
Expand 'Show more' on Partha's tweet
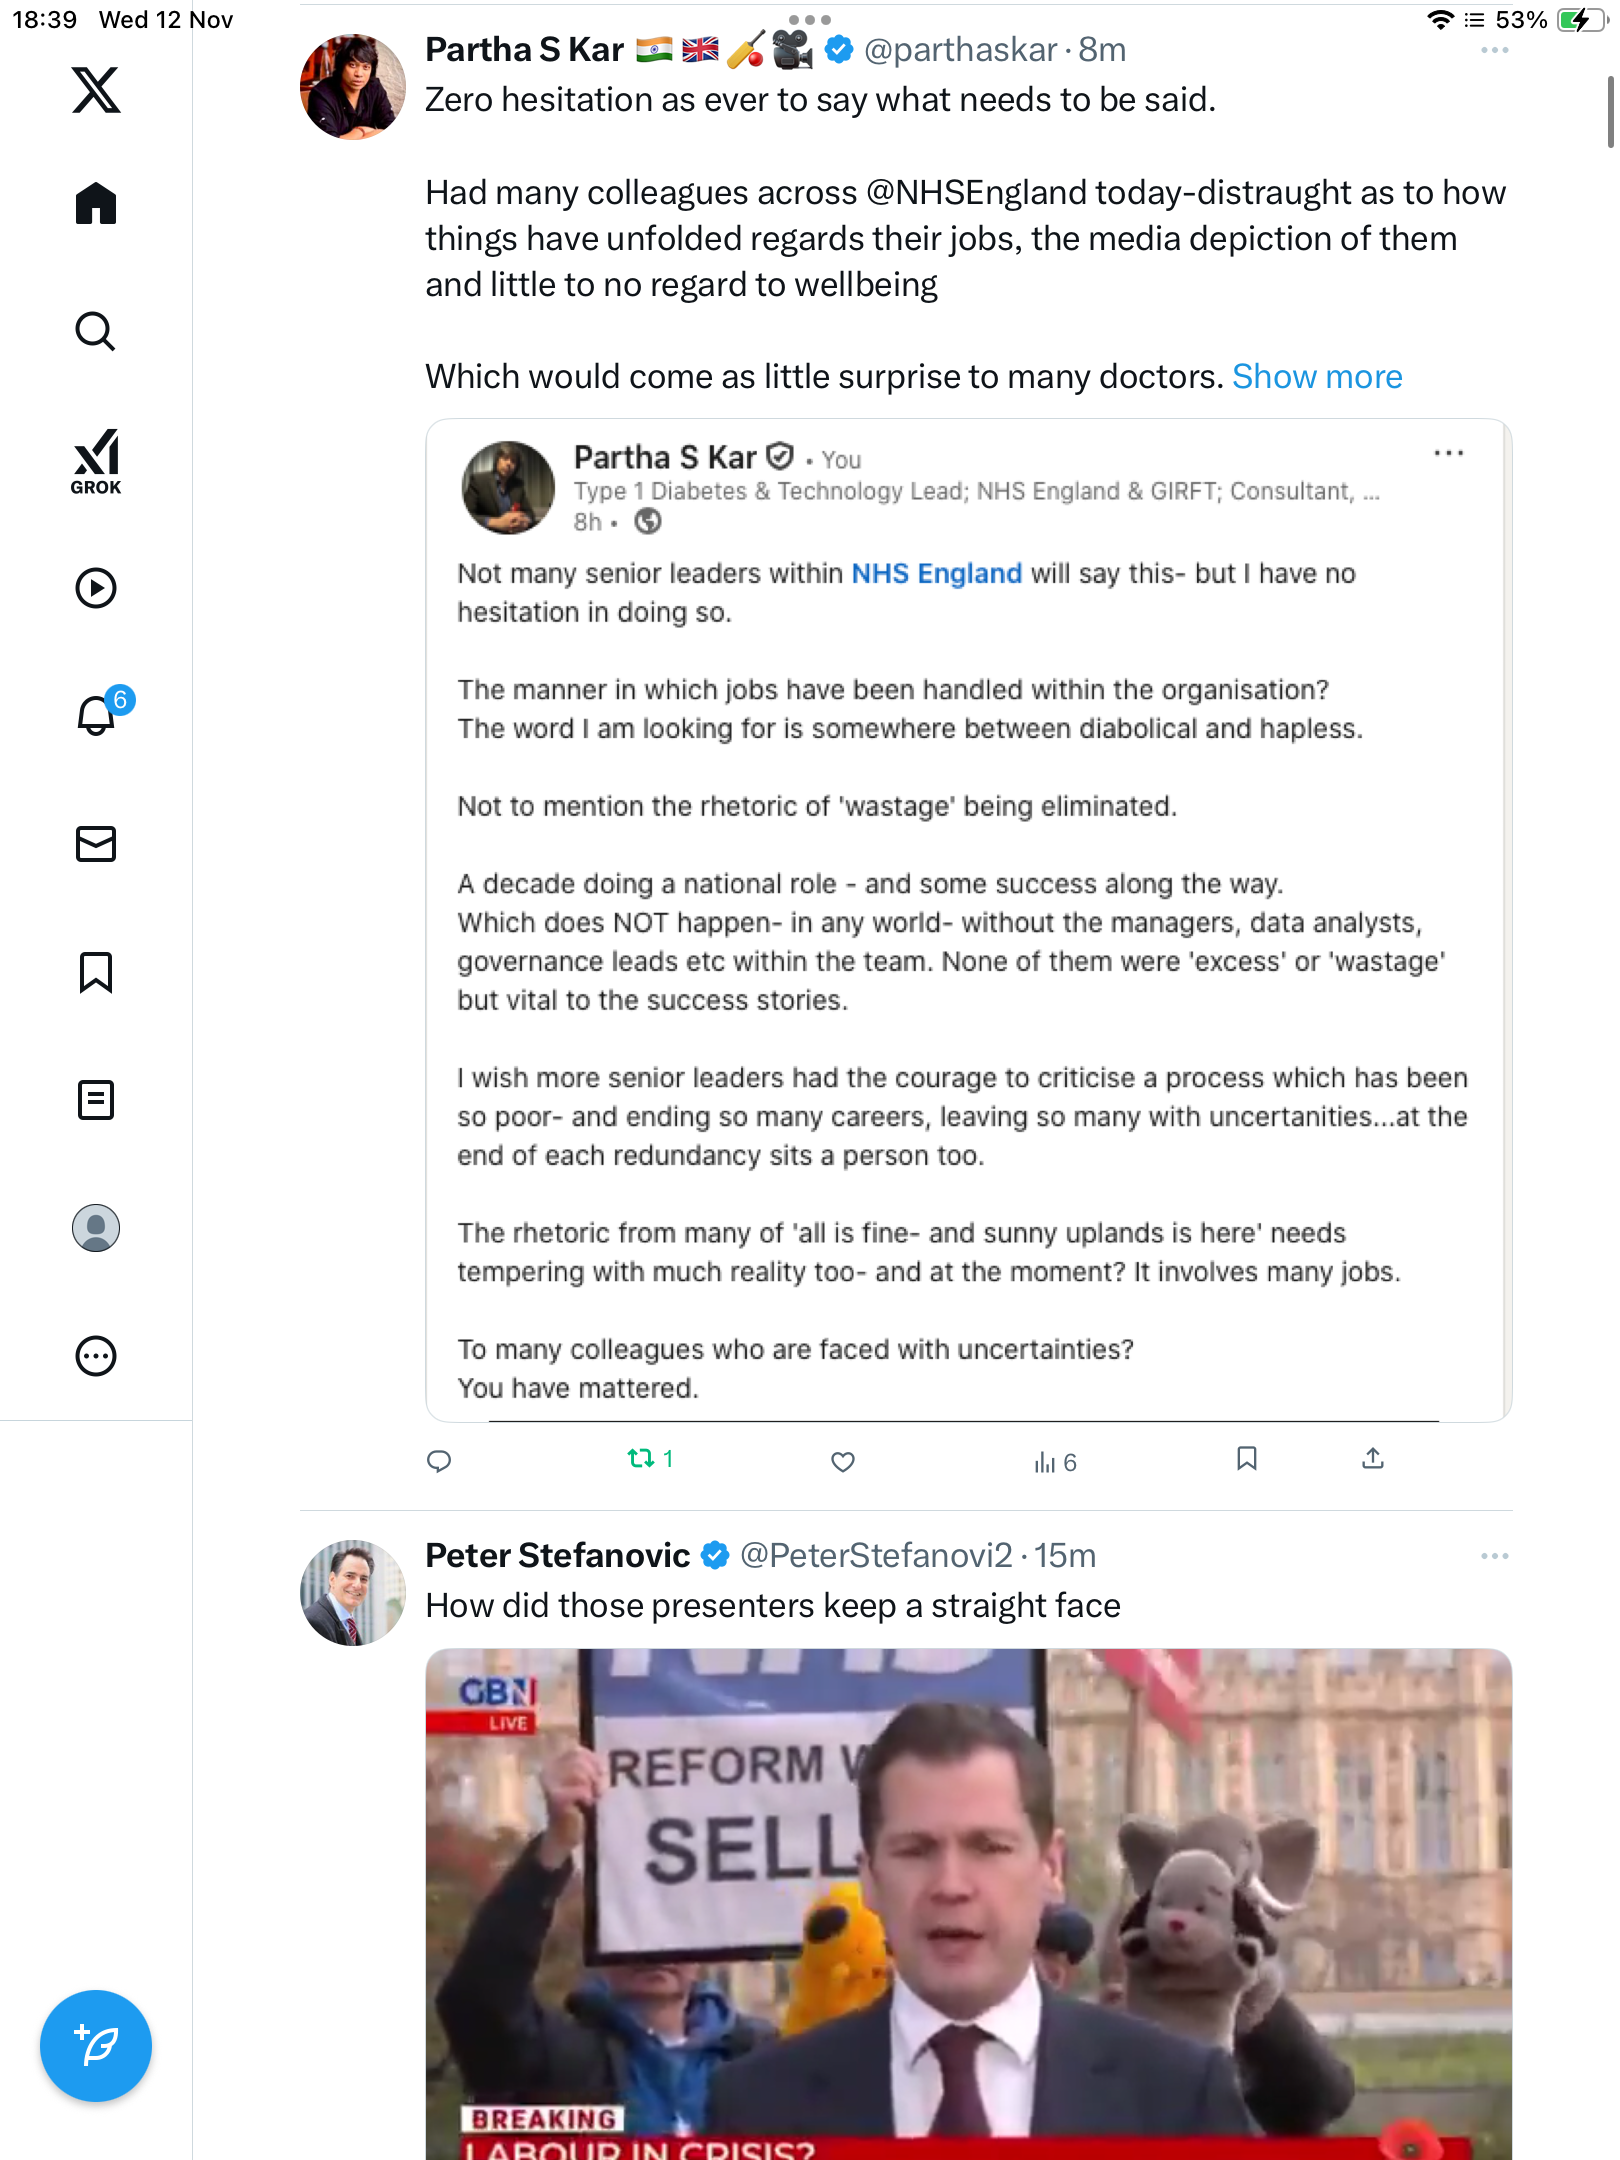click(x=1316, y=377)
